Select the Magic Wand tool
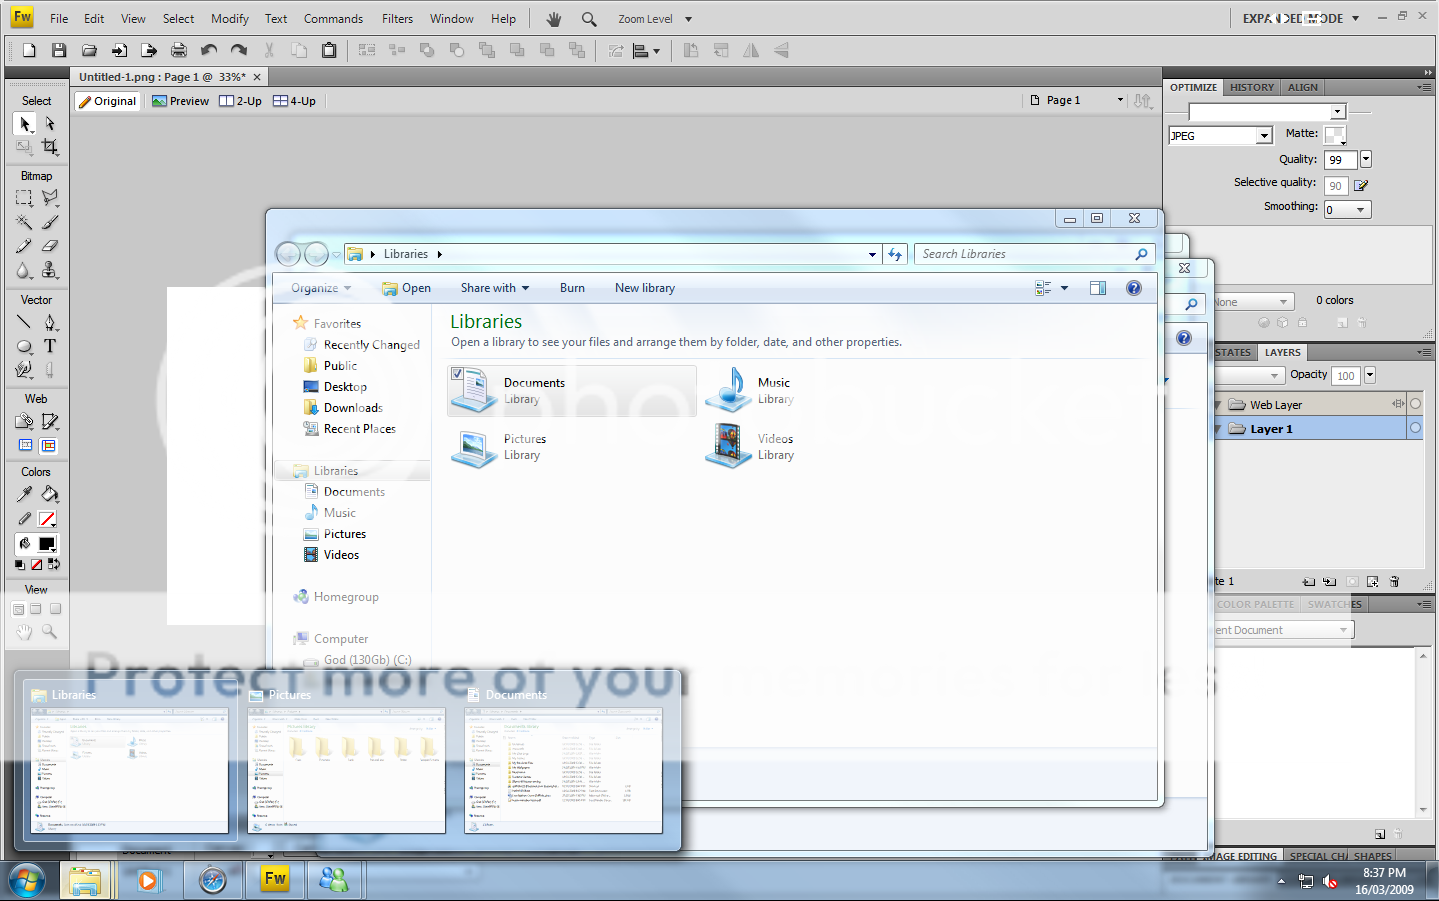This screenshot has height=901, width=1439. pos(24,222)
